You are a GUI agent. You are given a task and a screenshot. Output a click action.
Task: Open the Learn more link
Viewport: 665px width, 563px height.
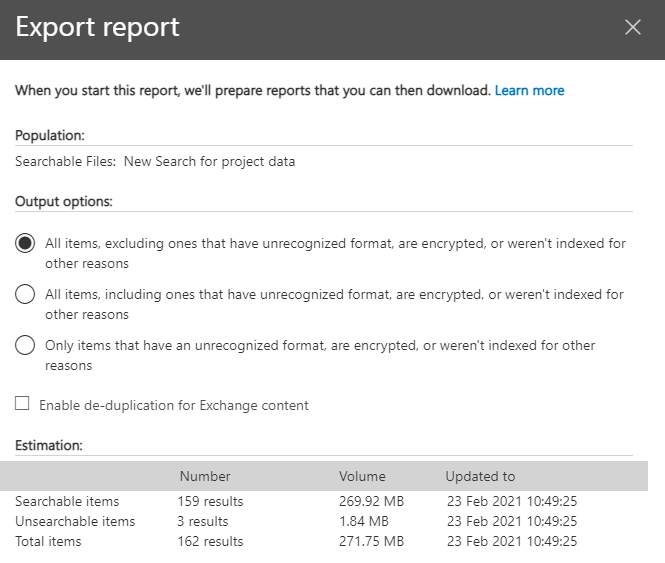(529, 91)
